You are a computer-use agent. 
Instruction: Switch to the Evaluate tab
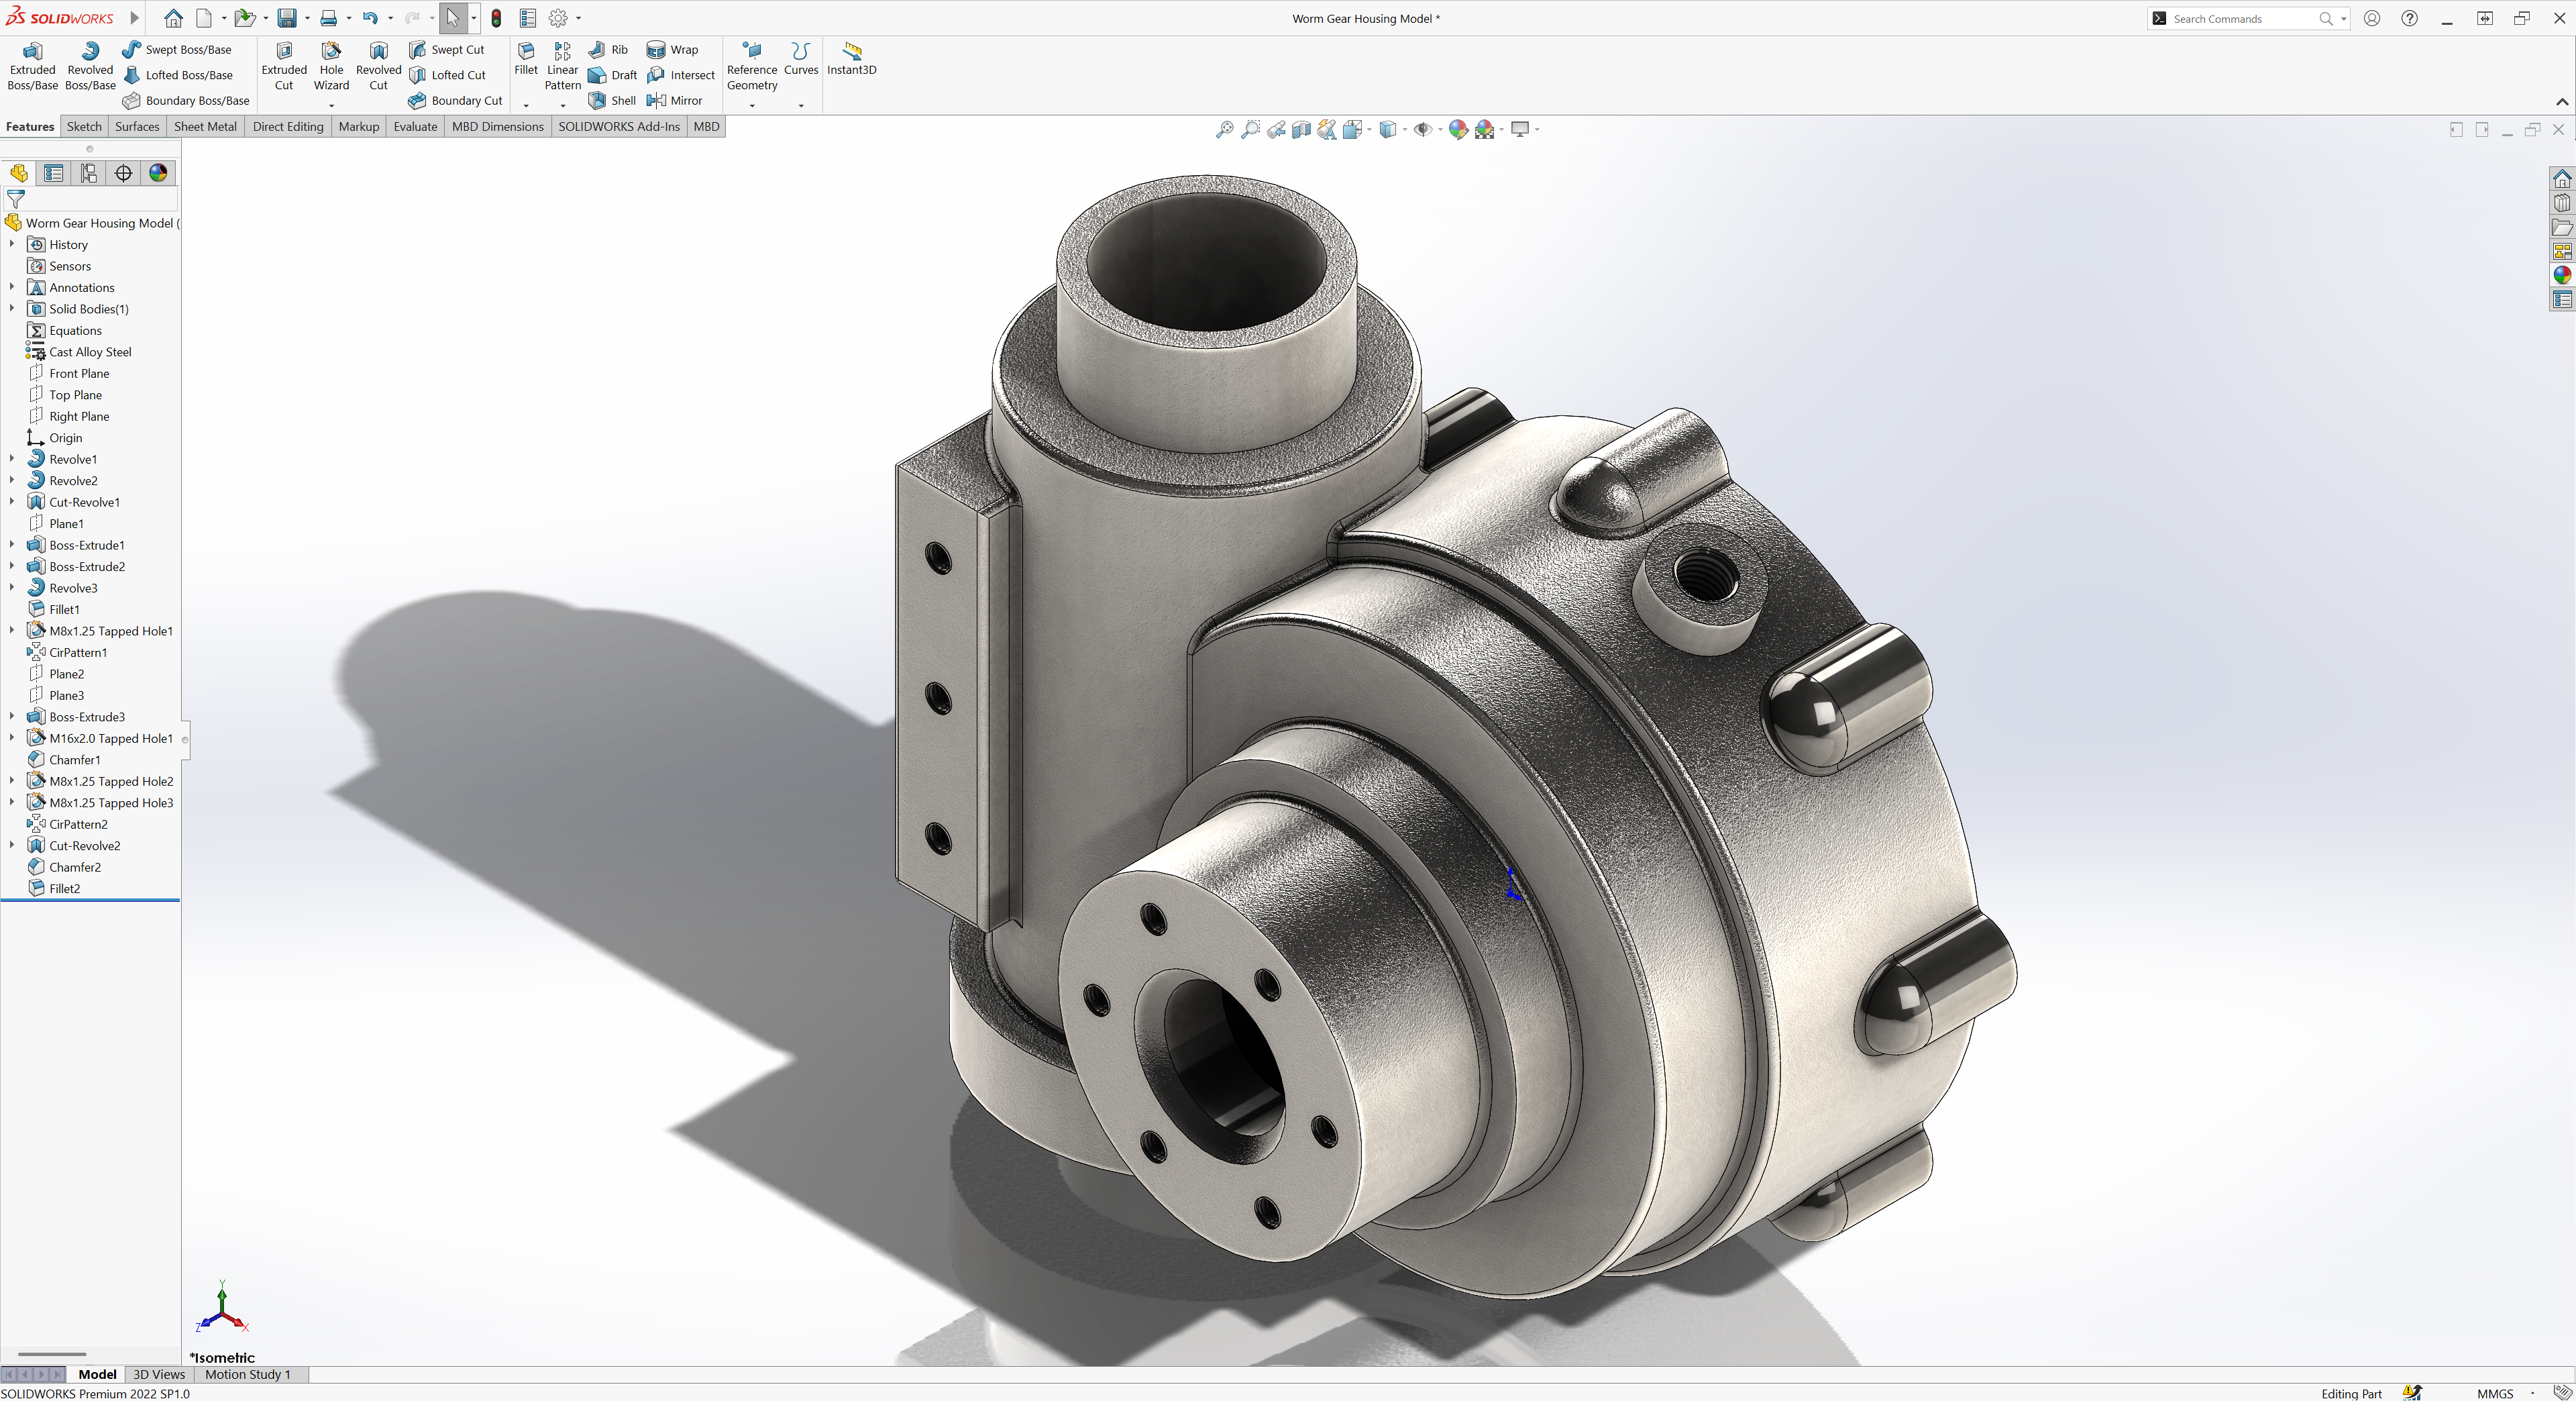coord(415,126)
